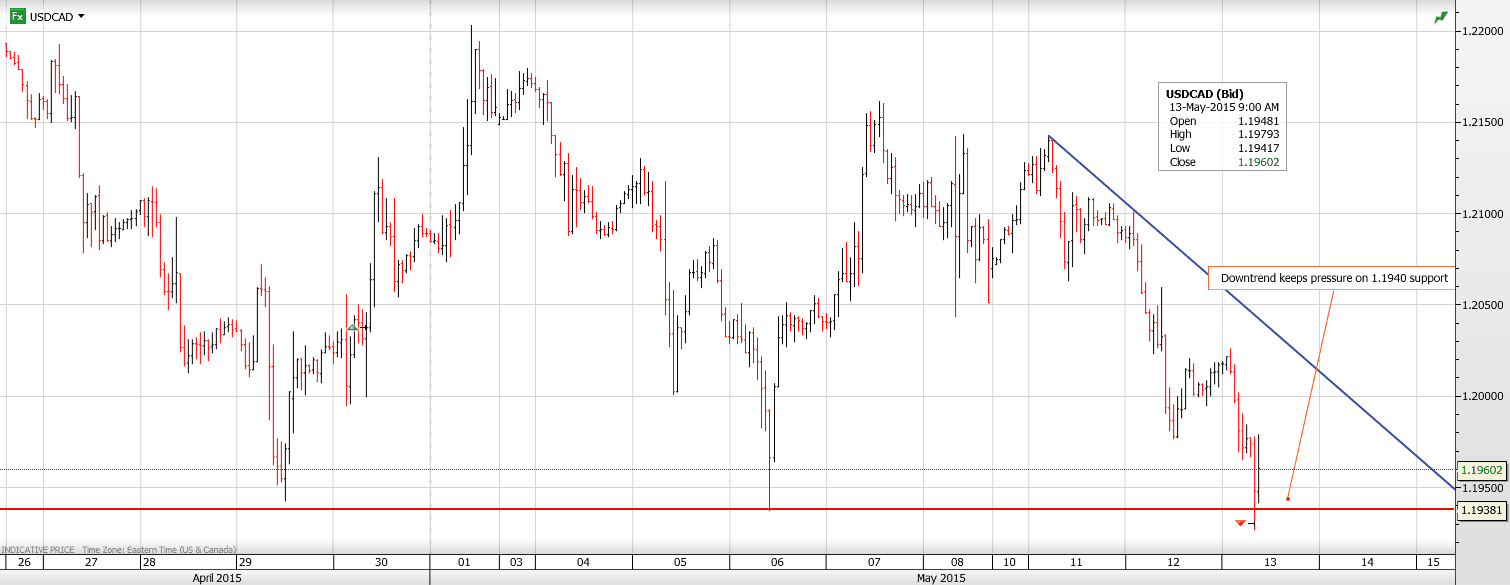This screenshot has height=585, width=1510.
Task: Click day '07' on the date axis
Action: pyautogui.click(x=874, y=562)
